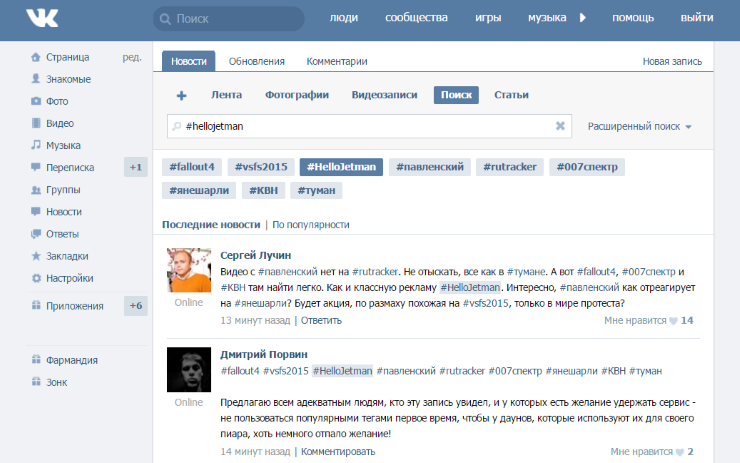Screen dimensions: 740x463
Task: Select the #янешарли hashtag chip
Action: pyautogui.click(x=199, y=191)
